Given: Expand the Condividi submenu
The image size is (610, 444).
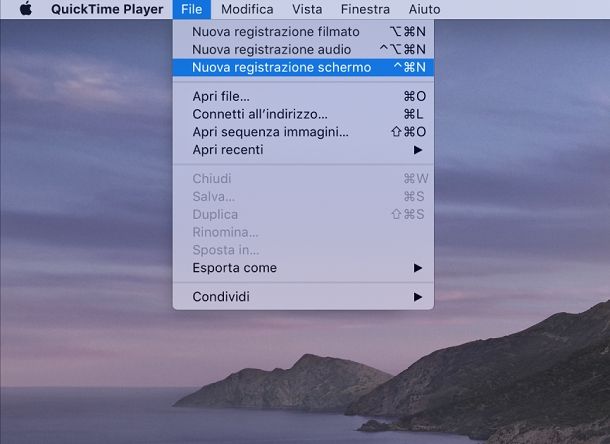Looking at the screenshot, I should point(303,297).
